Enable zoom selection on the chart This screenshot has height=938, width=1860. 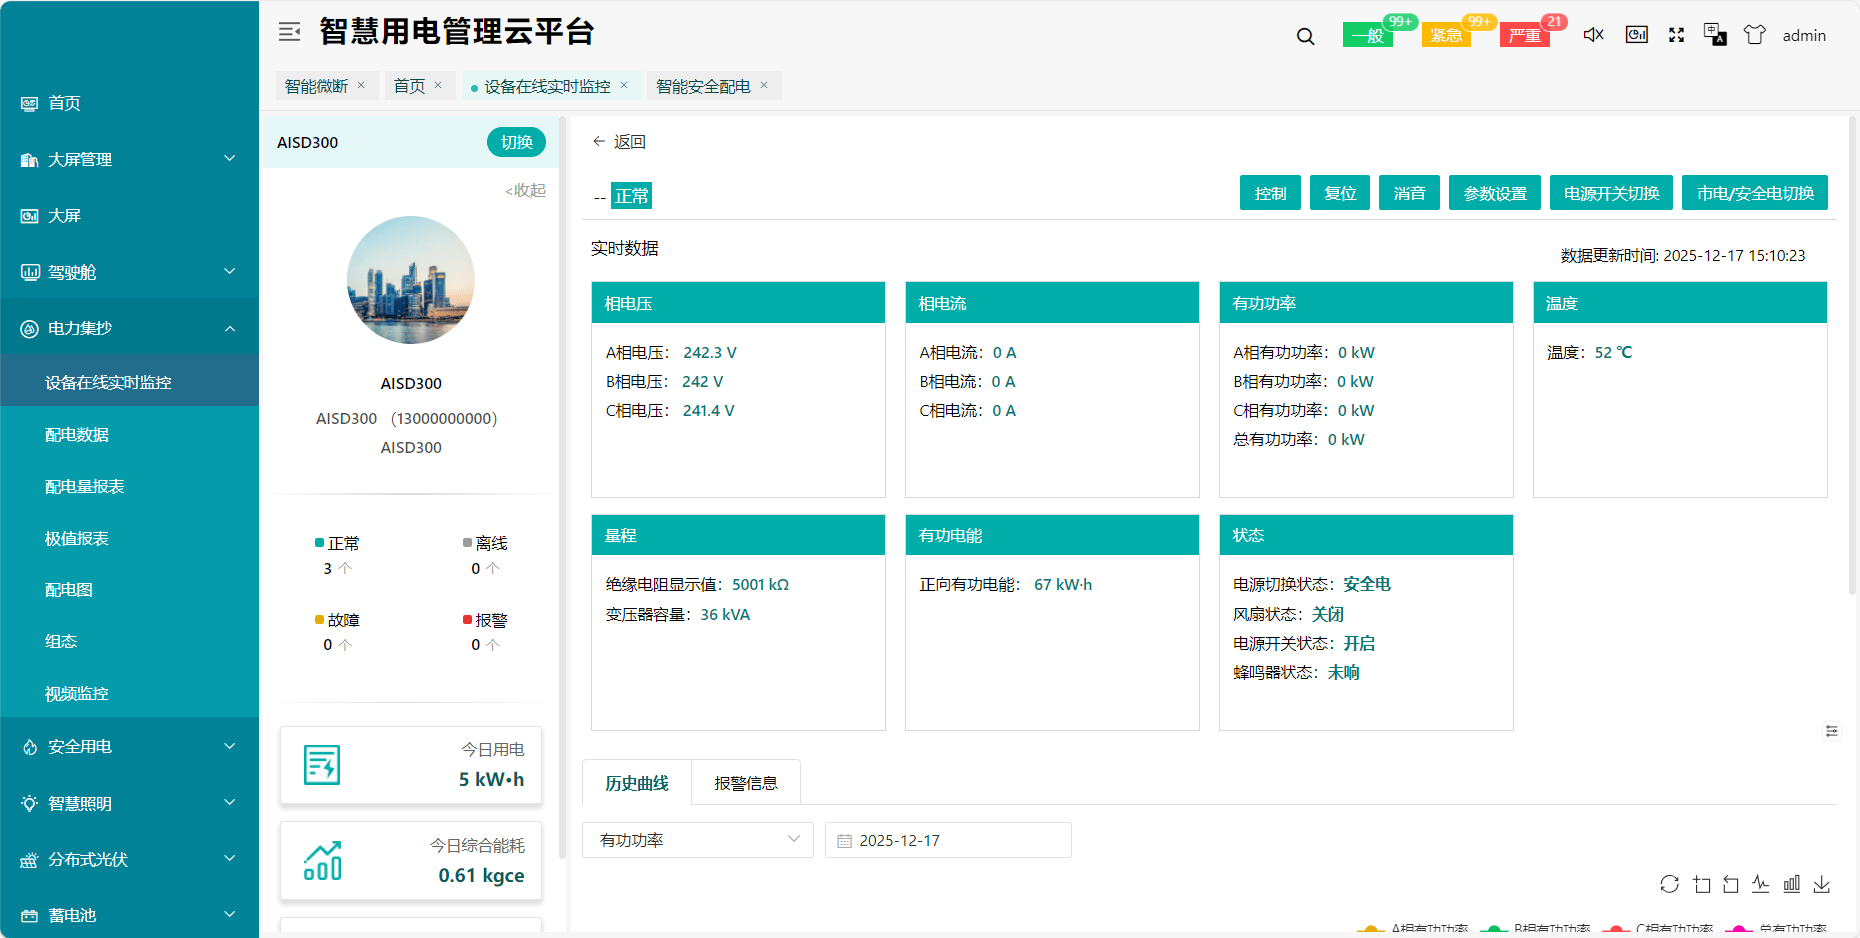pos(1701,884)
